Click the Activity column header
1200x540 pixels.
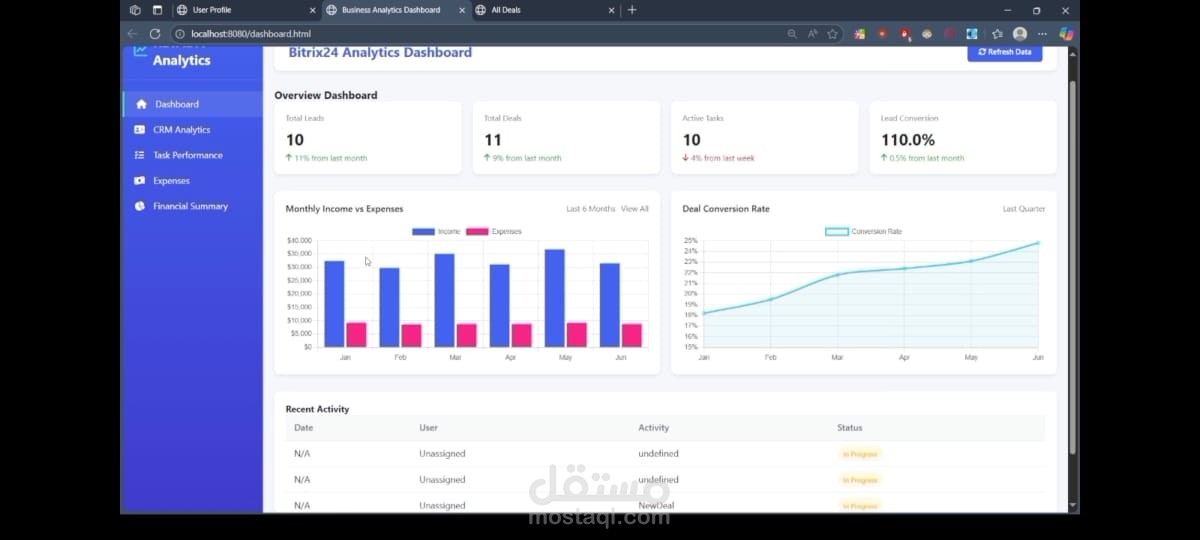[654, 428]
